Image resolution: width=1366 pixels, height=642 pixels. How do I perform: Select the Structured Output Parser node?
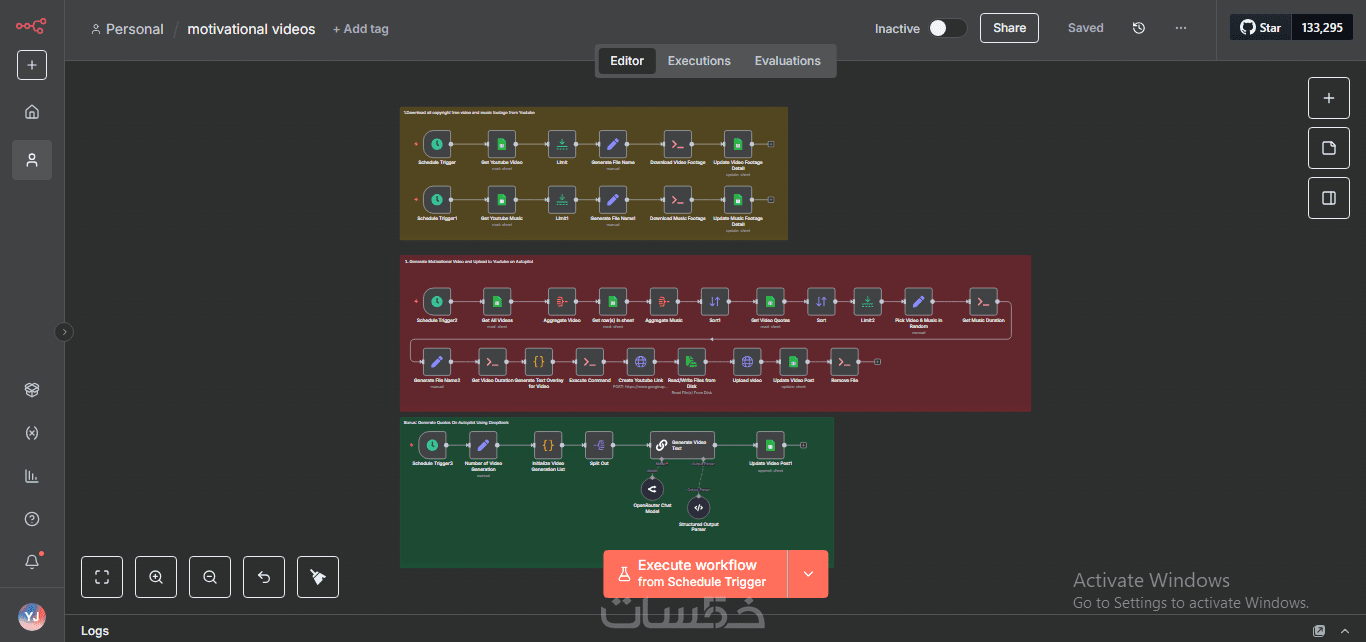[x=698, y=508]
